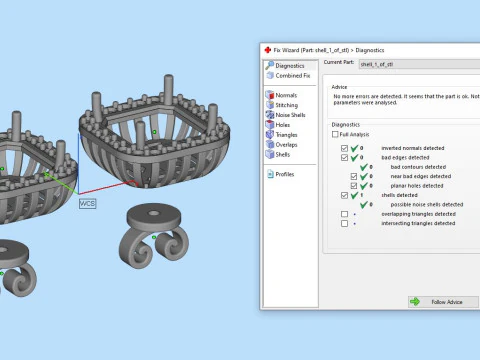This screenshot has width=480, height=360.
Task: Select the Diagnostics page label
Action: [290, 66]
